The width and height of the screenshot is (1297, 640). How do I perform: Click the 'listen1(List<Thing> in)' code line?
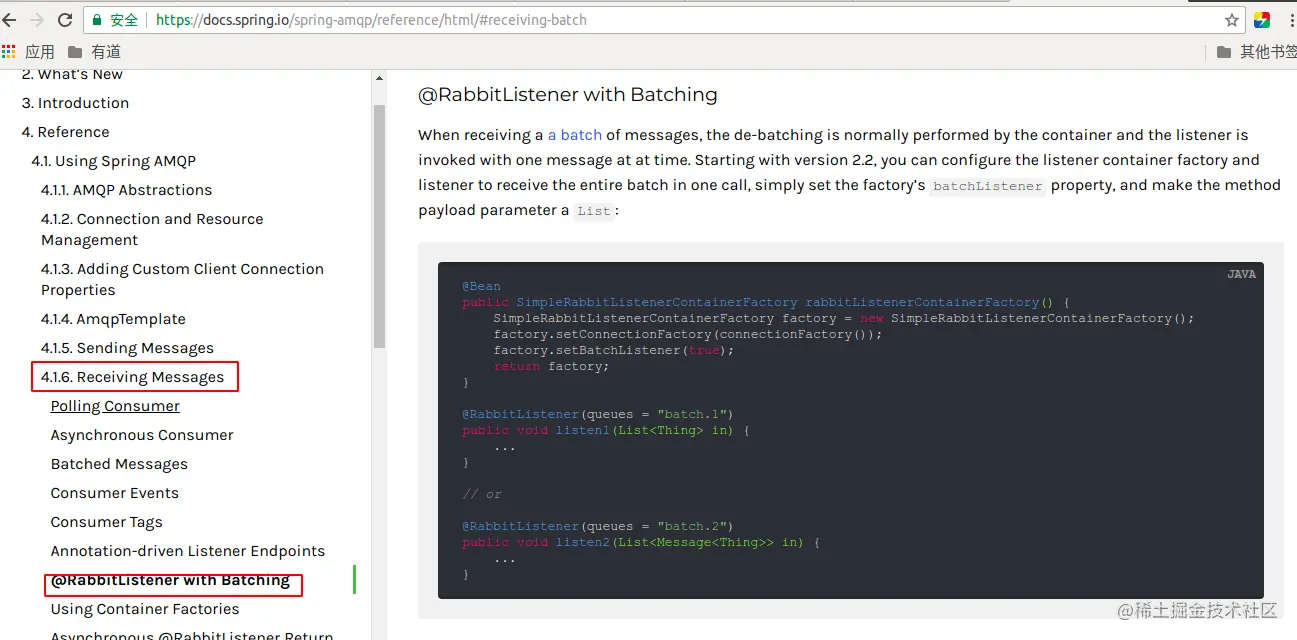pos(606,430)
